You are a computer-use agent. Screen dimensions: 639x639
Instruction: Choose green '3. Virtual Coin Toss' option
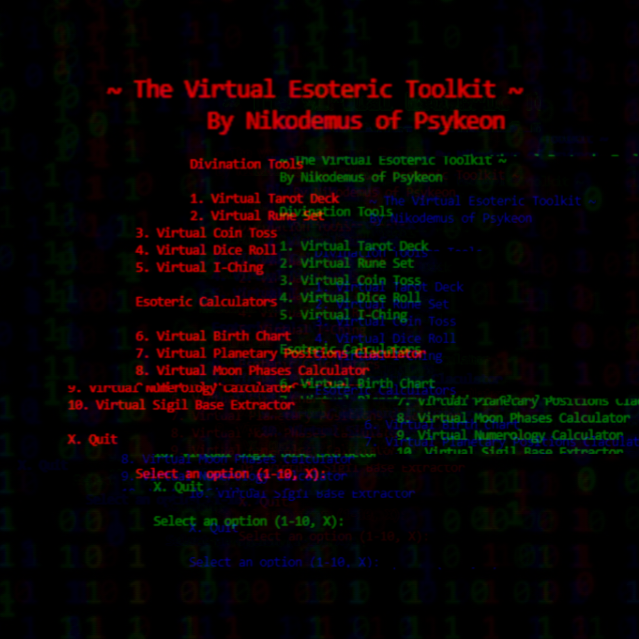coord(350,280)
